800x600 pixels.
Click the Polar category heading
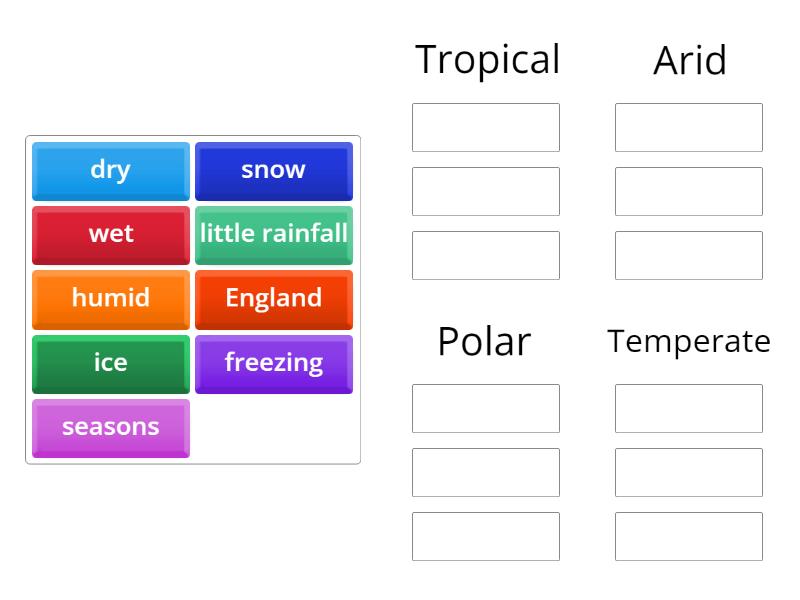click(483, 342)
